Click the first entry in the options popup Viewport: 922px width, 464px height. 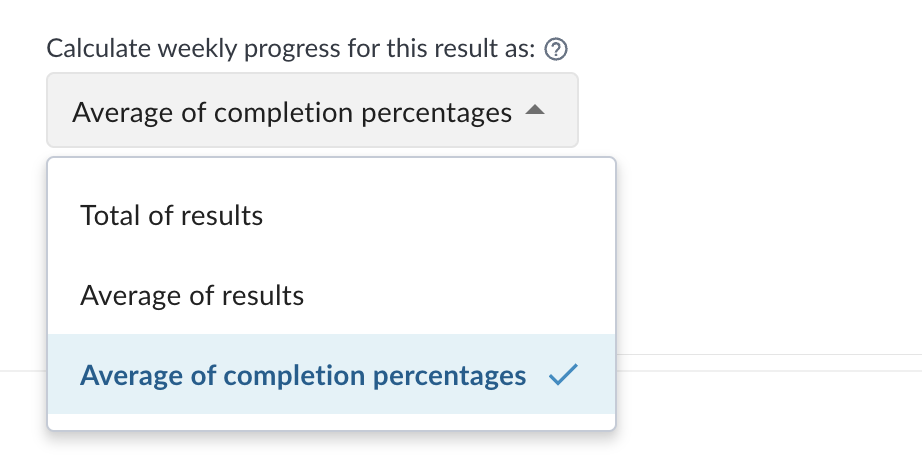pyautogui.click(x=332, y=215)
